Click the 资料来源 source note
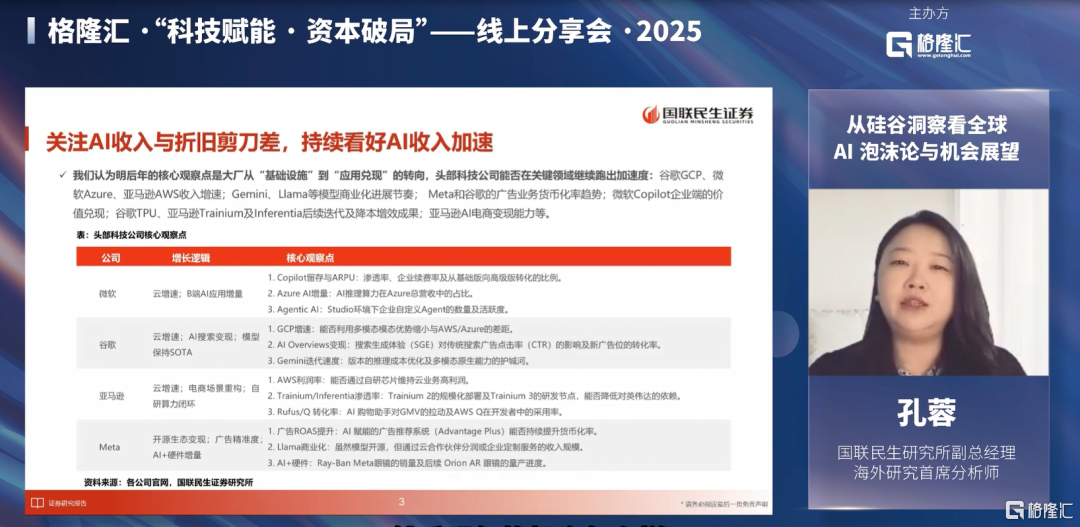The image size is (1080, 527). [x=169, y=482]
